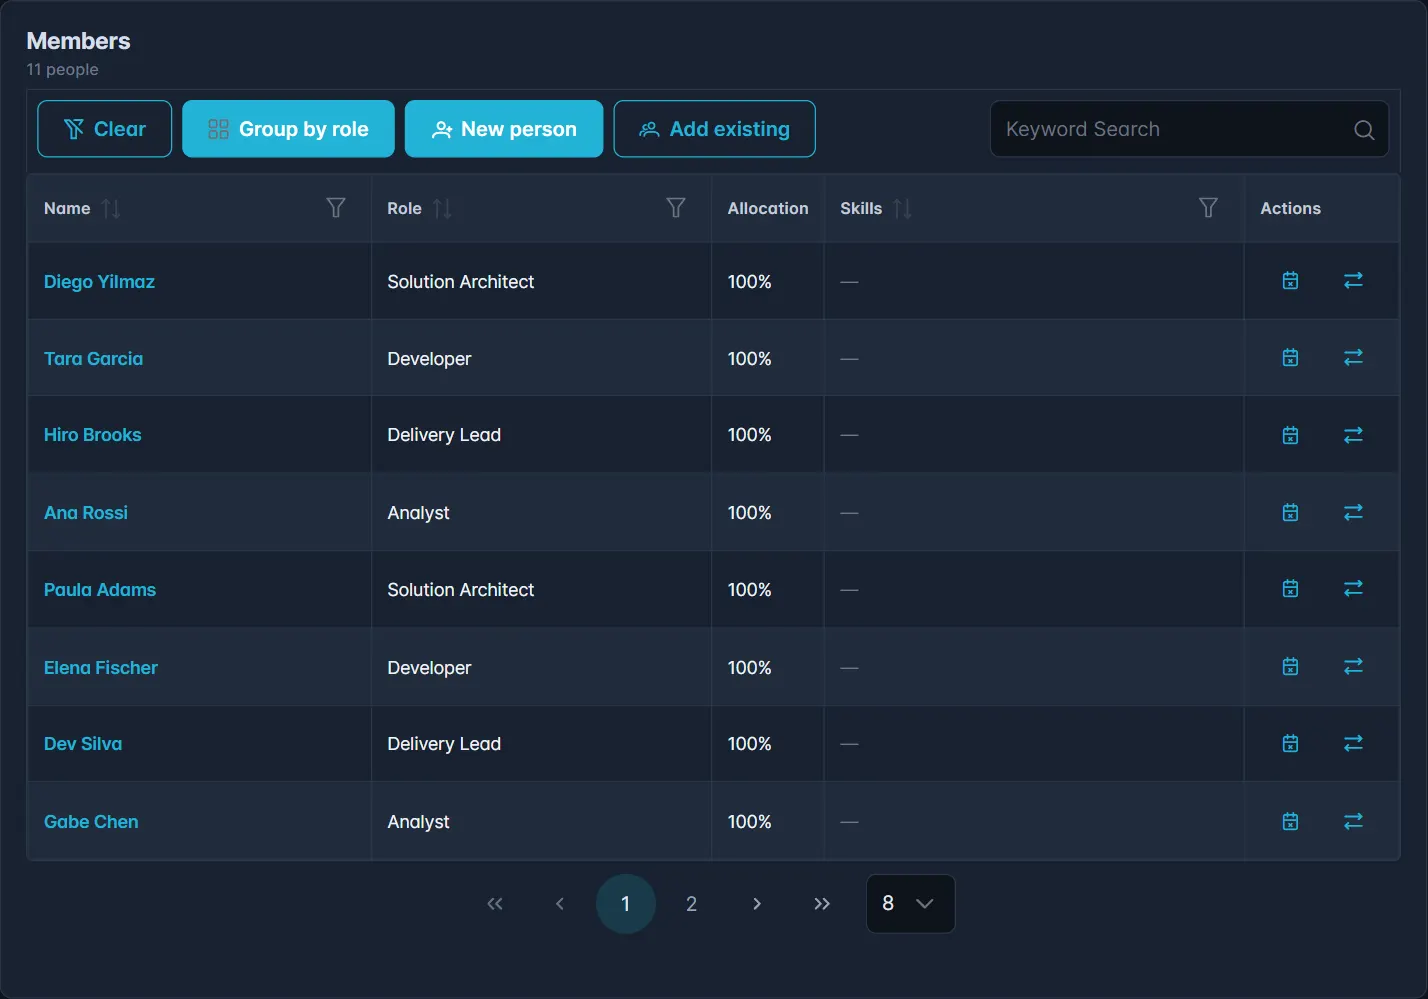Screen dimensions: 1428x999
Task: Open Diego Yilmaz profile link
Action: coord(99,282)
